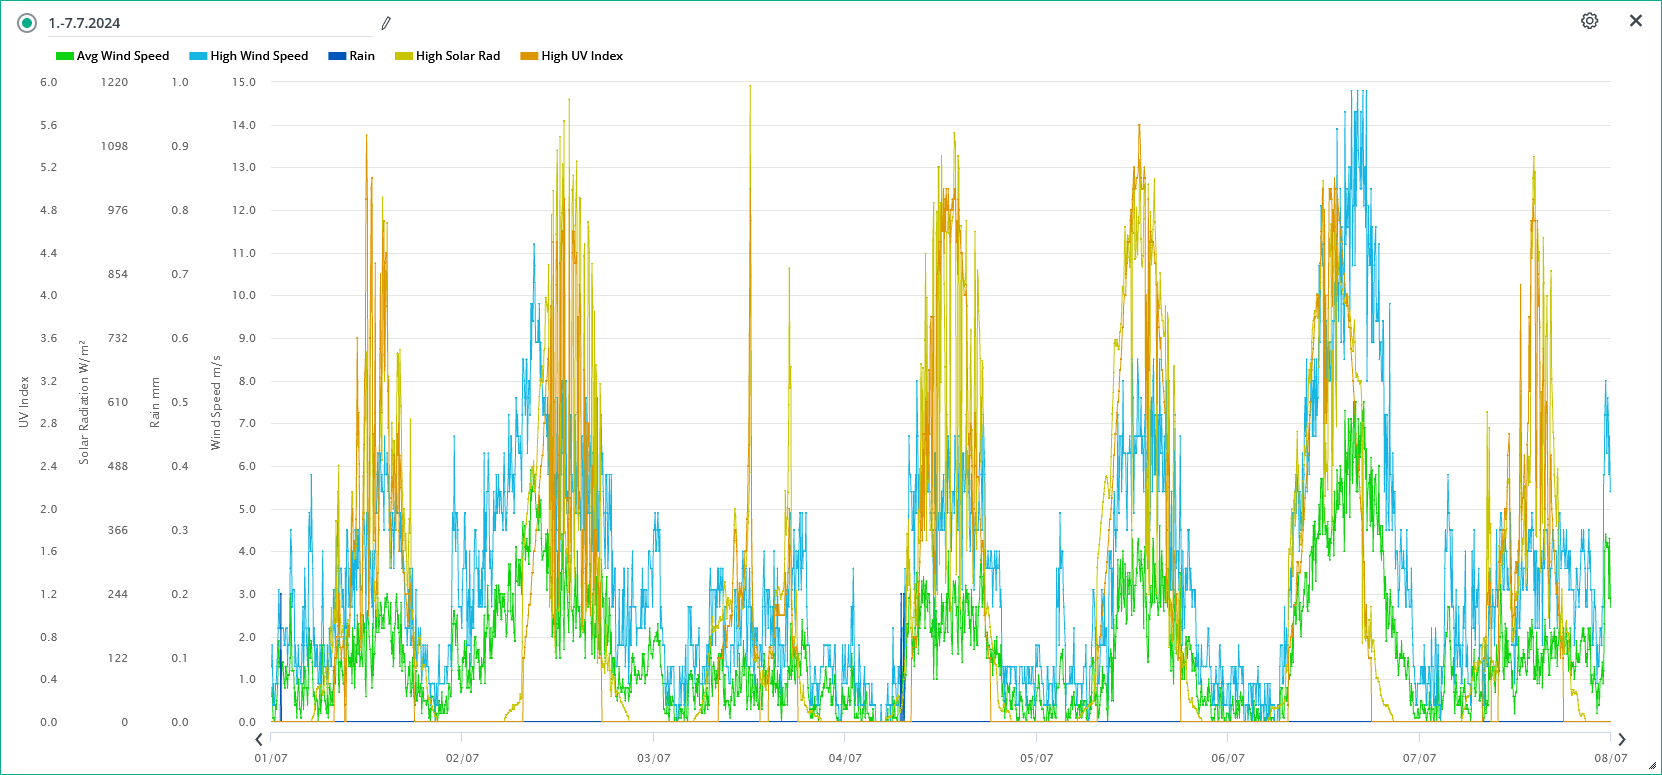Toggle the Rain series in legend
Screen dimensions: 1662x775
[362, 56]
